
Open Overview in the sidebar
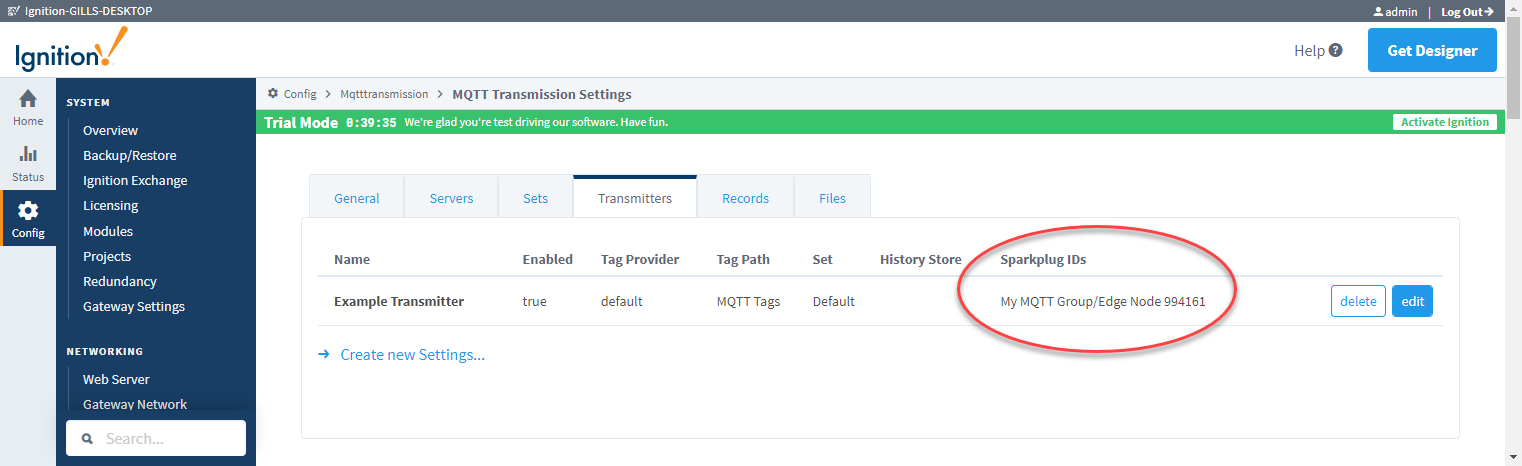click(110, 130)
